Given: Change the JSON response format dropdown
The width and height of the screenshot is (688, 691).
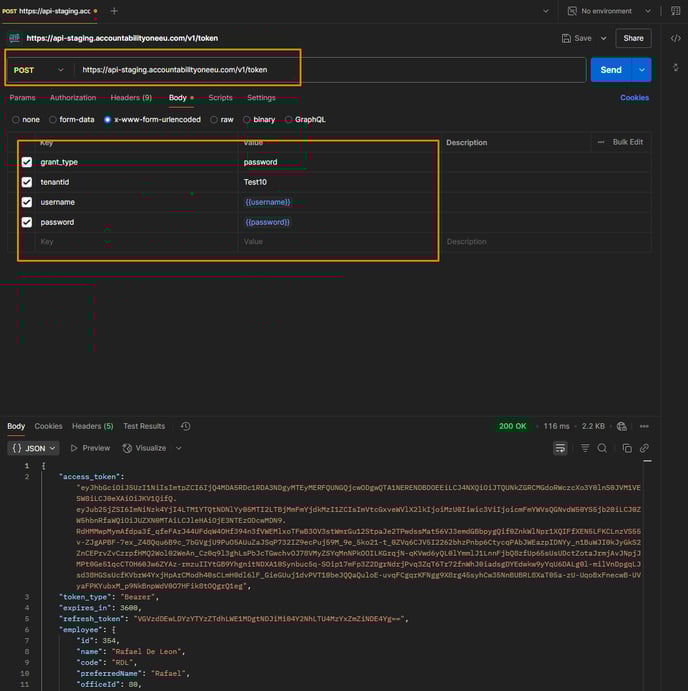Looking at the screenshot, I should [x=33, y=448].
